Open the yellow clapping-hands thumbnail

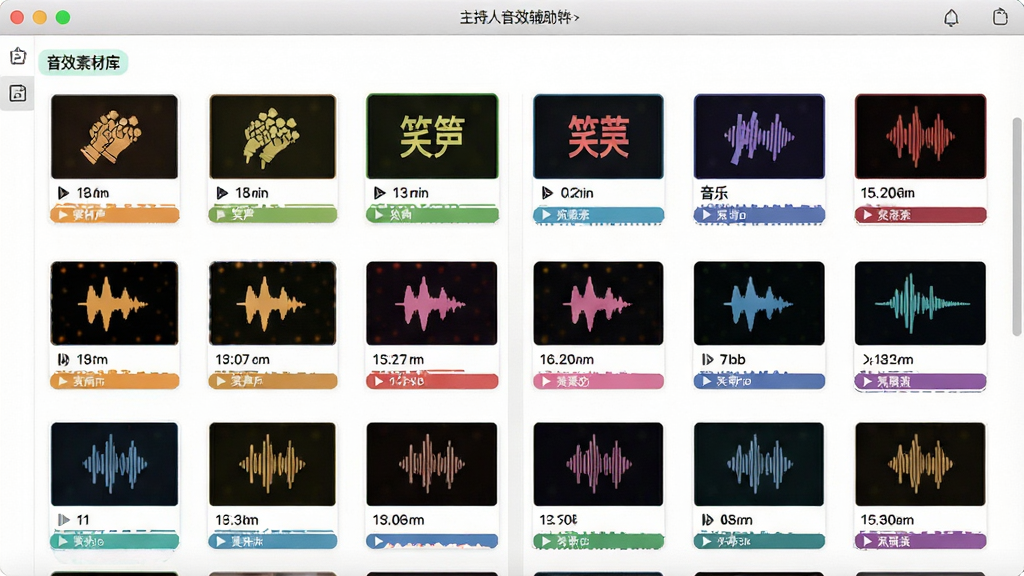pos(272,136)
